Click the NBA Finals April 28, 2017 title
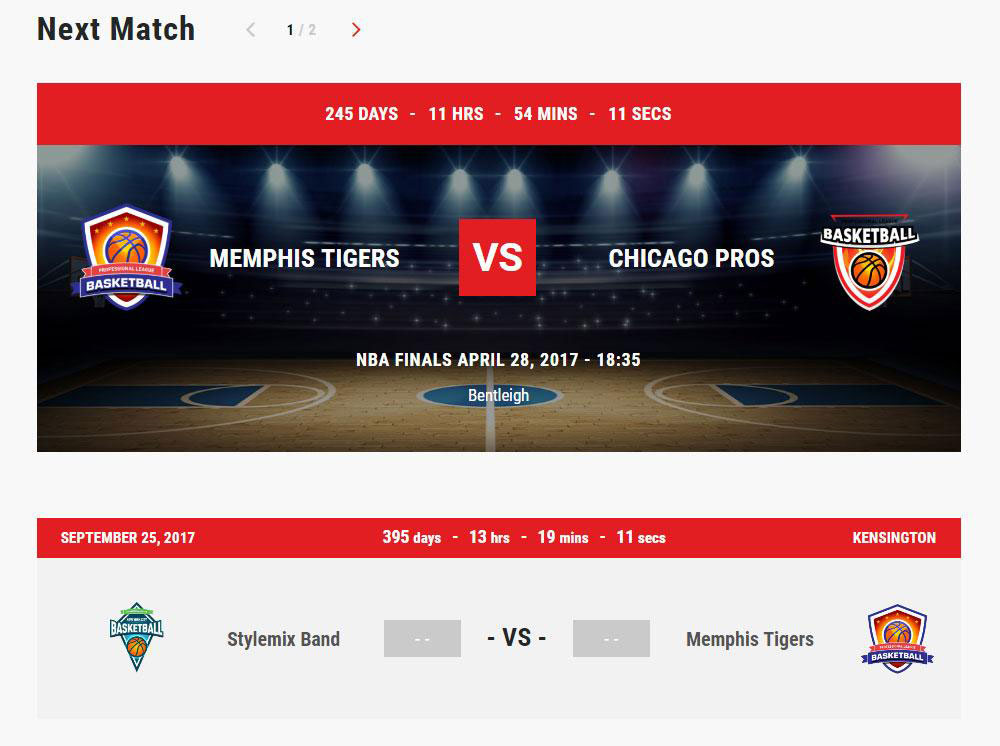Image resolution: width=1000 pixels, height=746 pixels. point(498,360)
